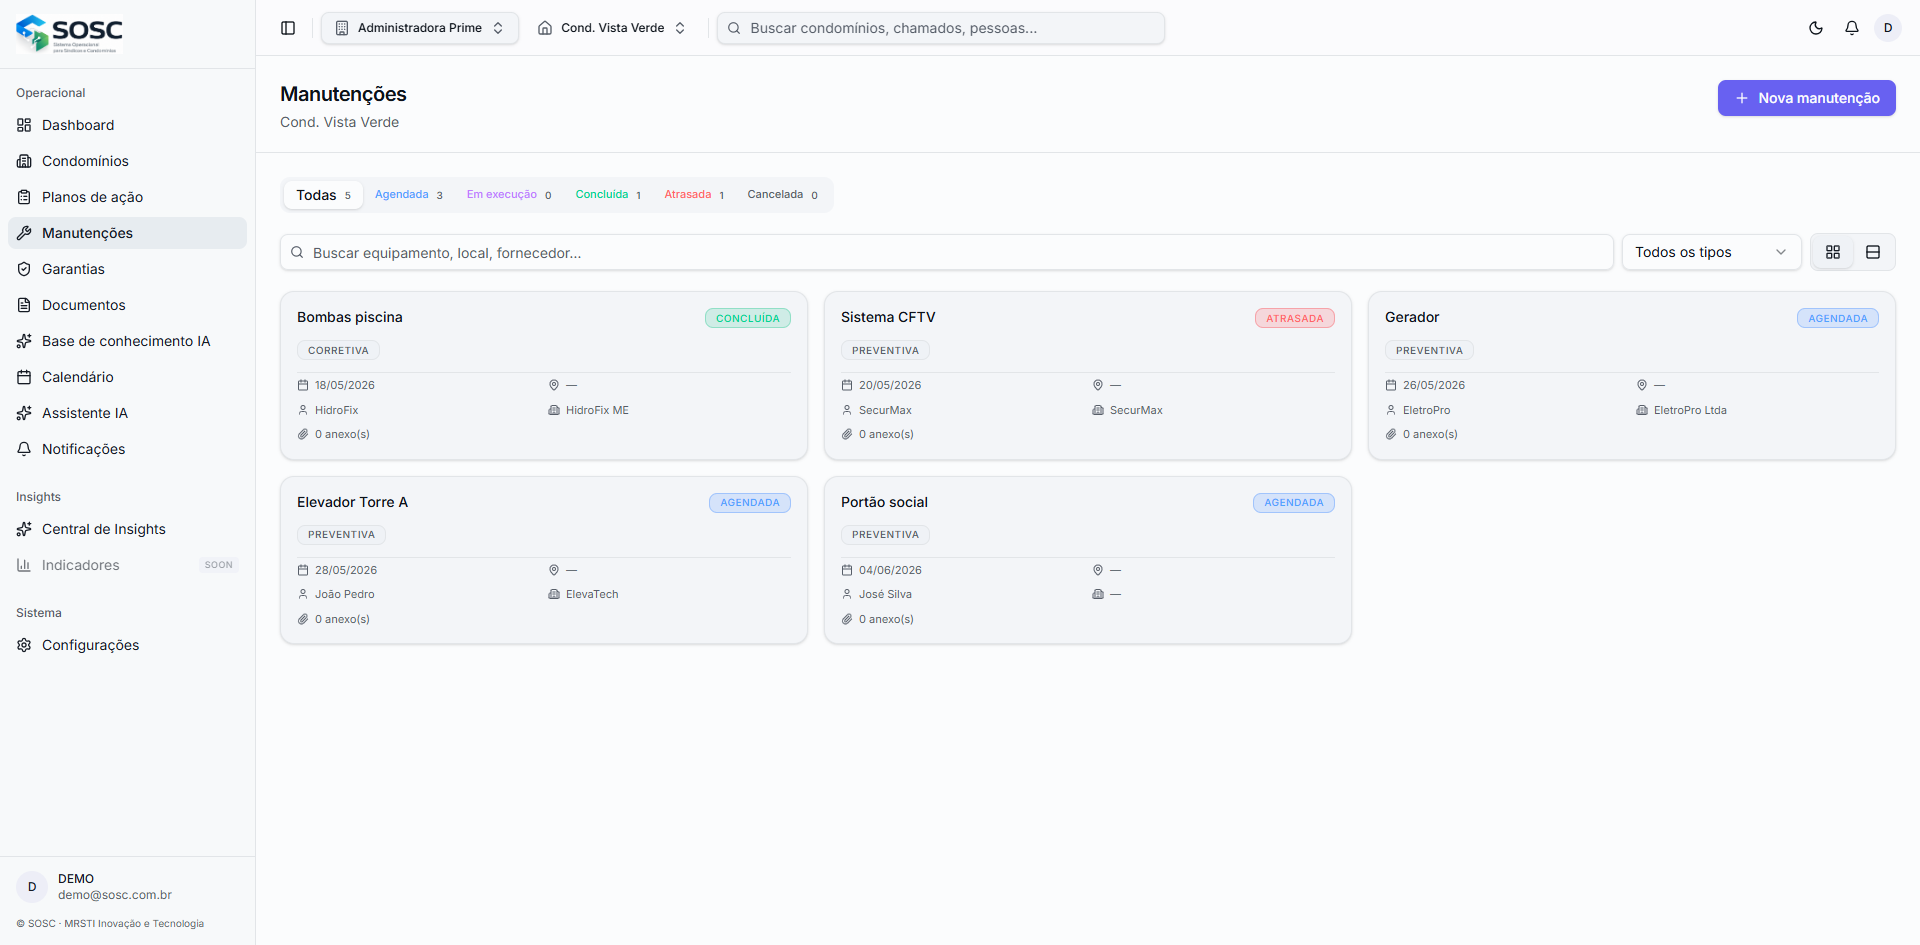This screenshot has width=1920, height=945.
Task: Filter by the Em execução tab
Action: click(x=509, y=195)
